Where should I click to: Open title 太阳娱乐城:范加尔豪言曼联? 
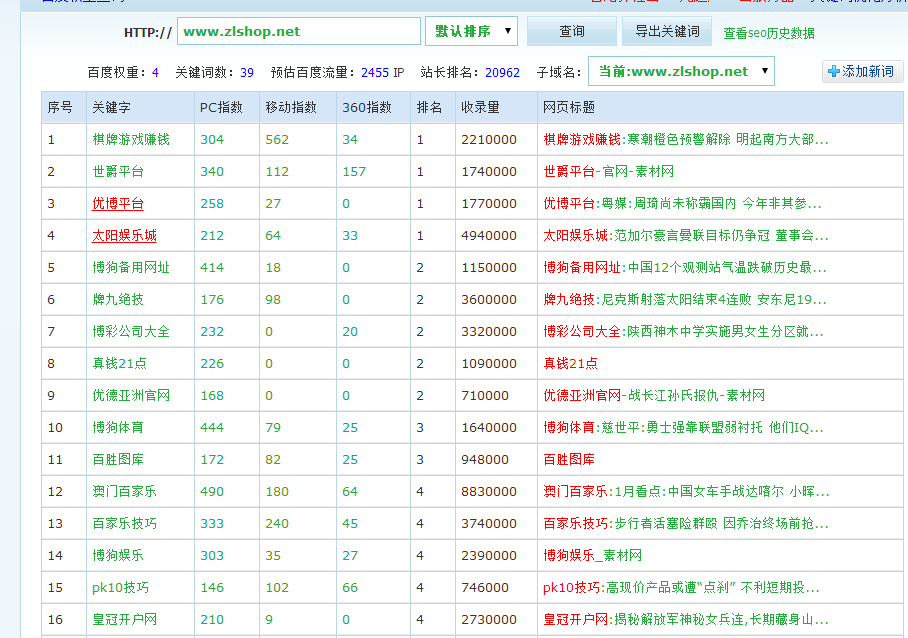pyautogui.click(x=686, y=236)
